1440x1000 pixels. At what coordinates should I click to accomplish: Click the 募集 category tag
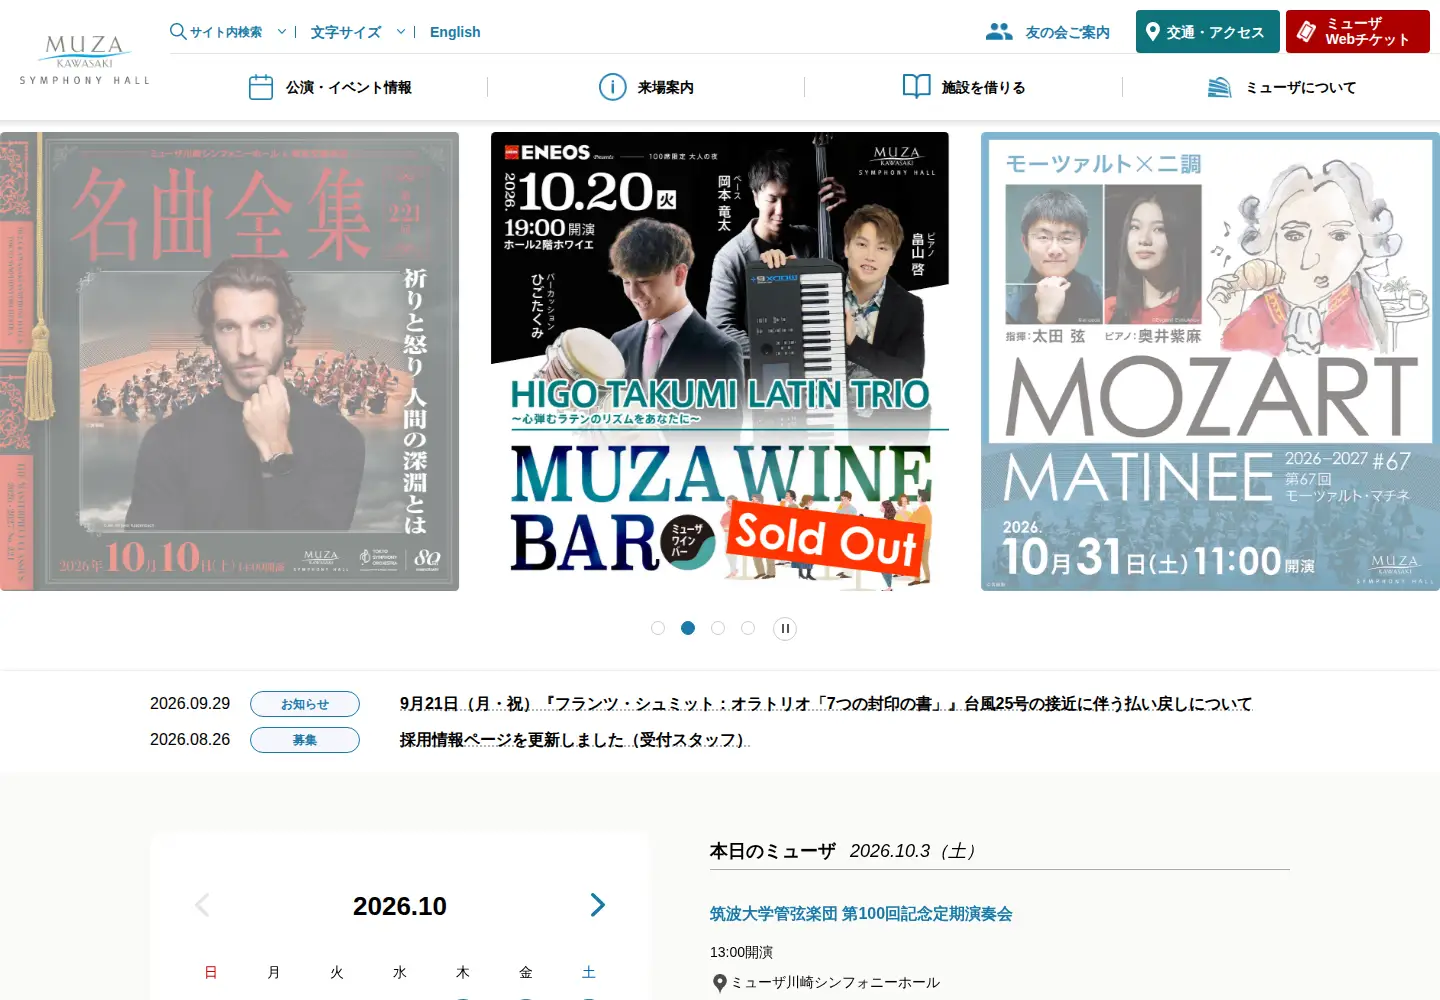coord(305,740)
